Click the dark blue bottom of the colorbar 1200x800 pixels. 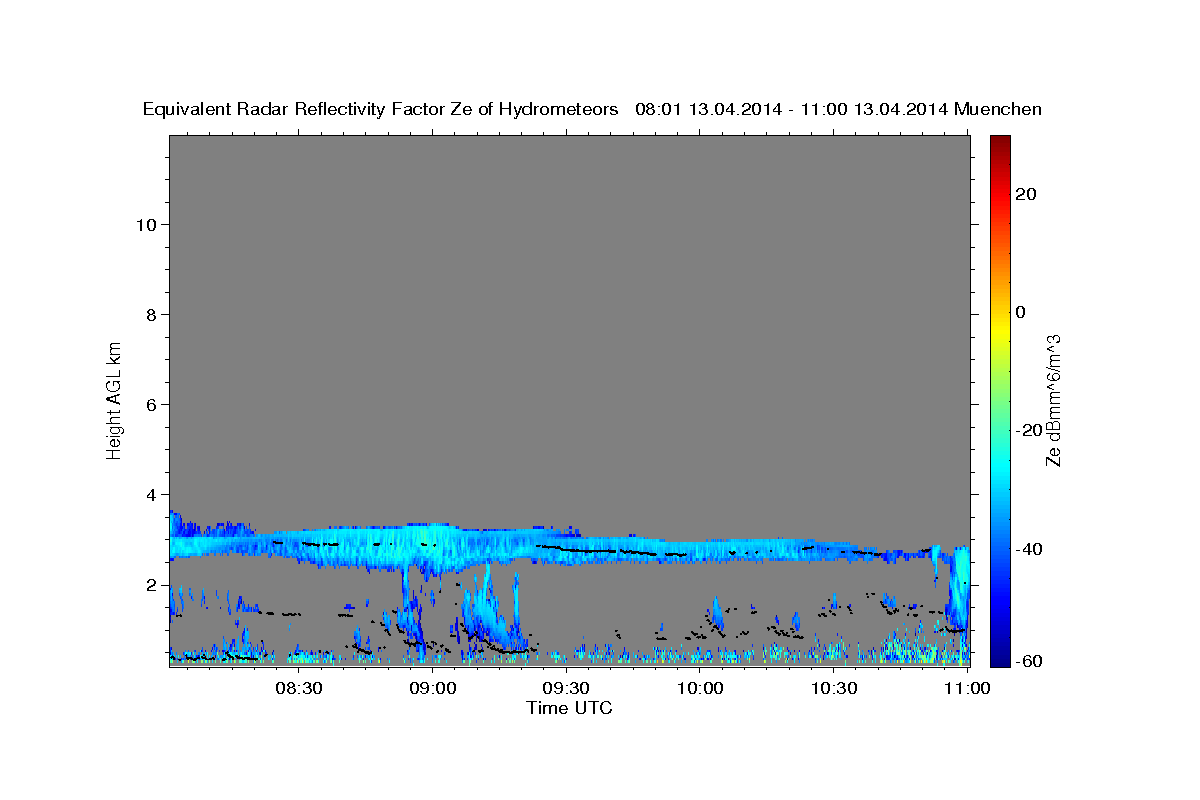coord(1000,645)
